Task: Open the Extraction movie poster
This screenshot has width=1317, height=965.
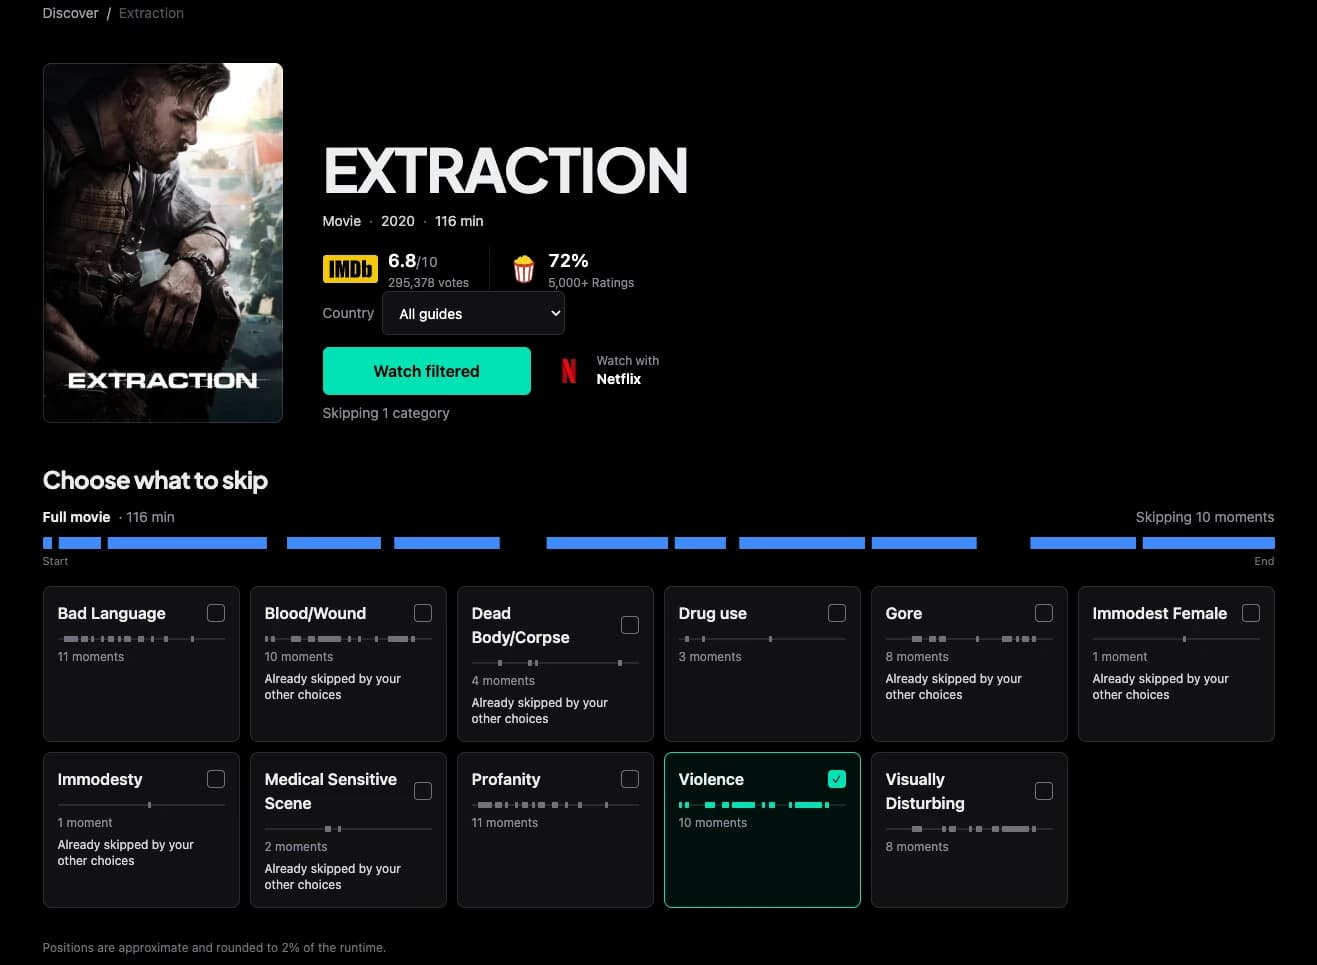Action: point(163,243)
